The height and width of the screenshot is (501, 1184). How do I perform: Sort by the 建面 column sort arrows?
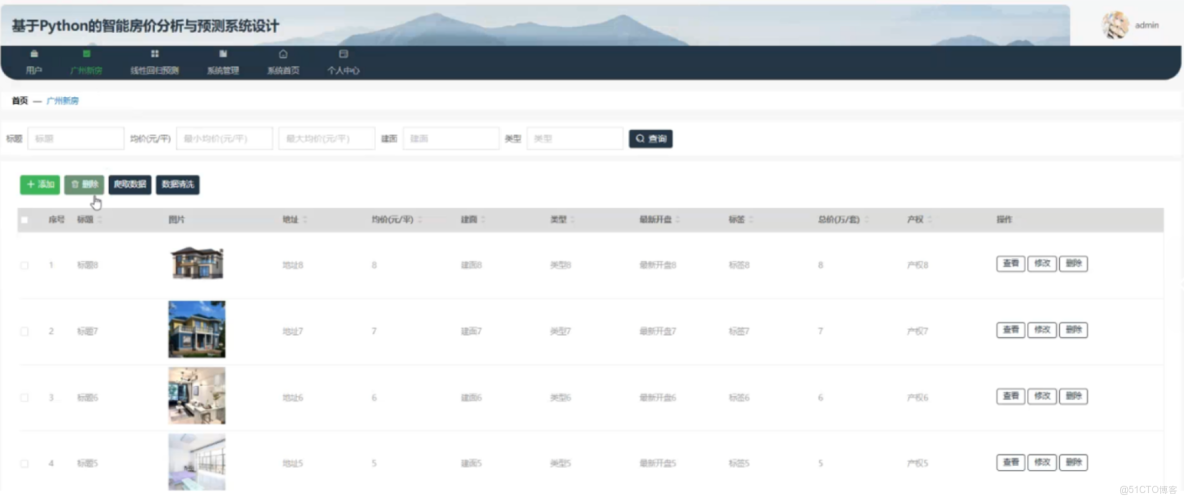point(483,220)
